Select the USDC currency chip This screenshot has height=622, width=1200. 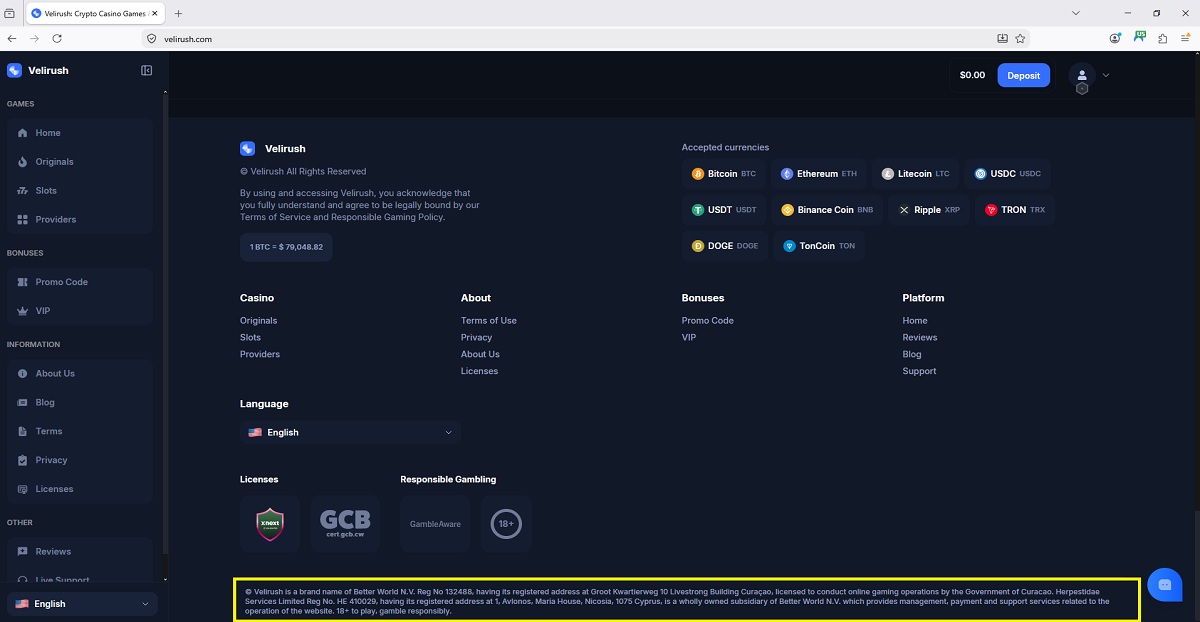(1008, 174)
